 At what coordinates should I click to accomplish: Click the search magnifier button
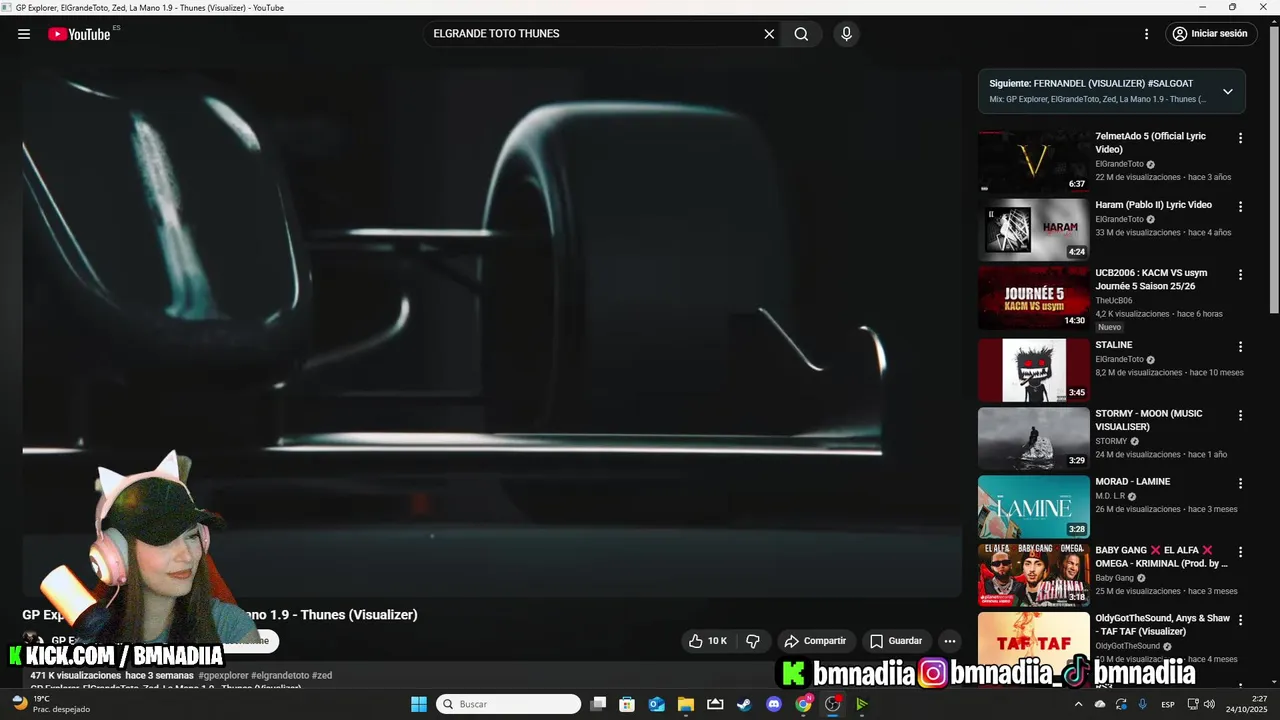click(801, 34)
